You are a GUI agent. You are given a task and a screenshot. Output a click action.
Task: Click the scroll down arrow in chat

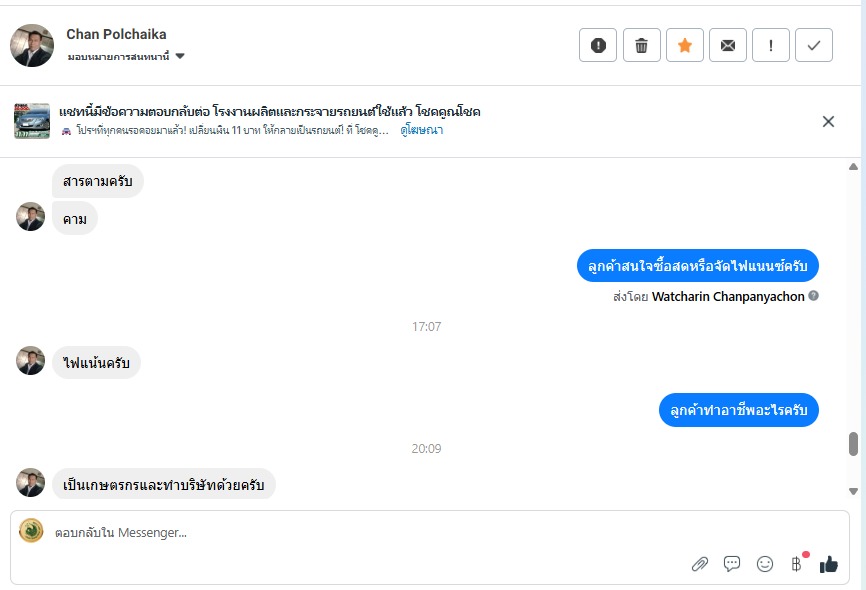click(853, 491)
